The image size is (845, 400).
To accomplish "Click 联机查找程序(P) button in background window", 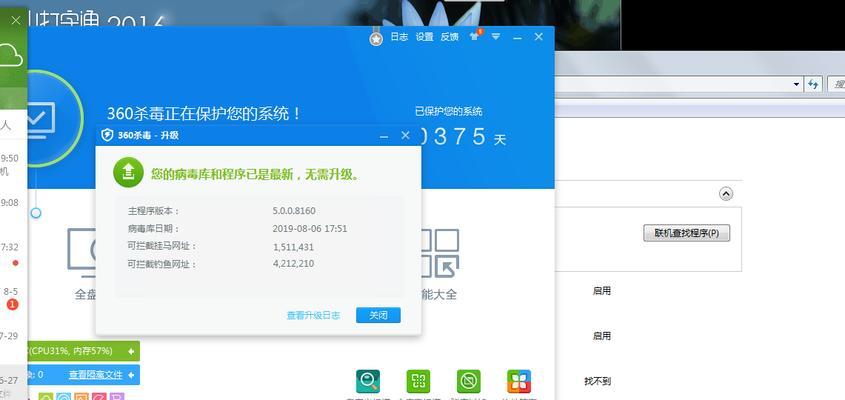I will coord(687,233).
